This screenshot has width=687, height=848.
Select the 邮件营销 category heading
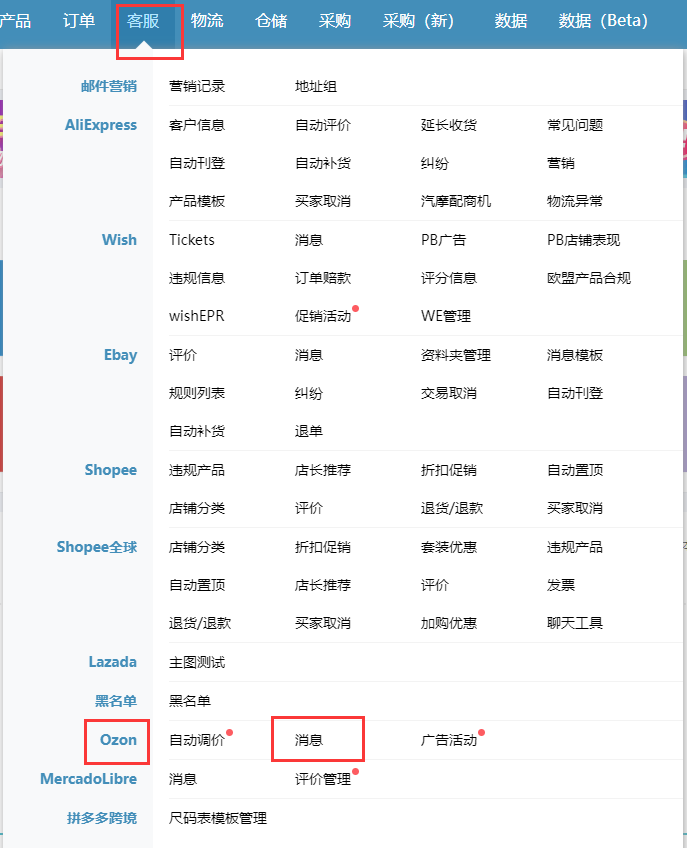(109, 87)
